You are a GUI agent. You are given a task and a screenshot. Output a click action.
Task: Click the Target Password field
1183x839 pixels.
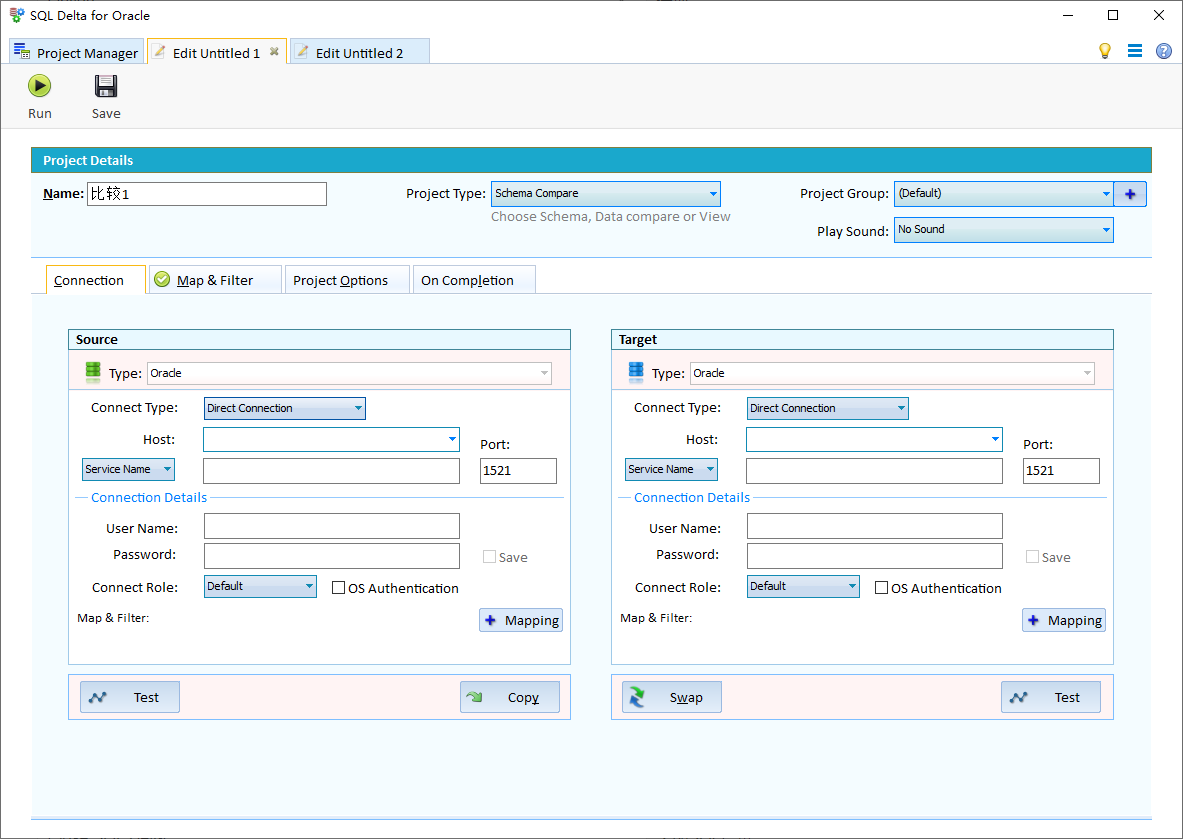875,556
